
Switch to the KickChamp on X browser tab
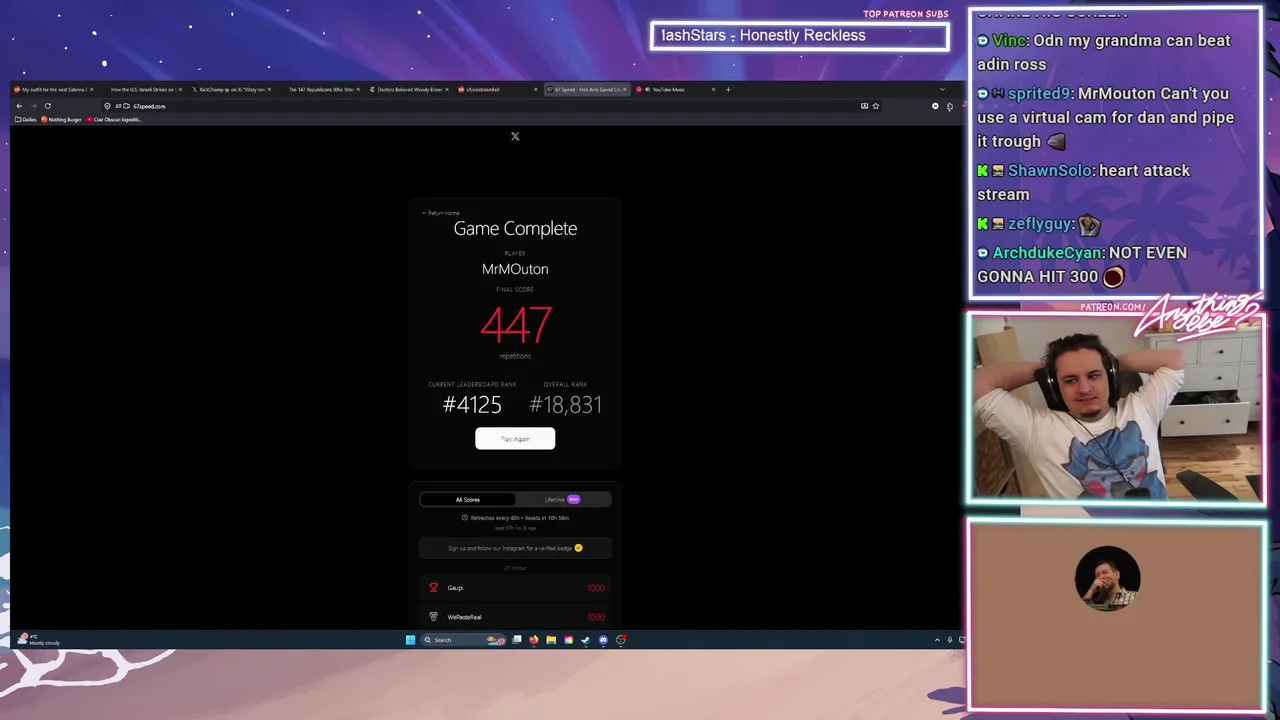[x=231, y=89]
